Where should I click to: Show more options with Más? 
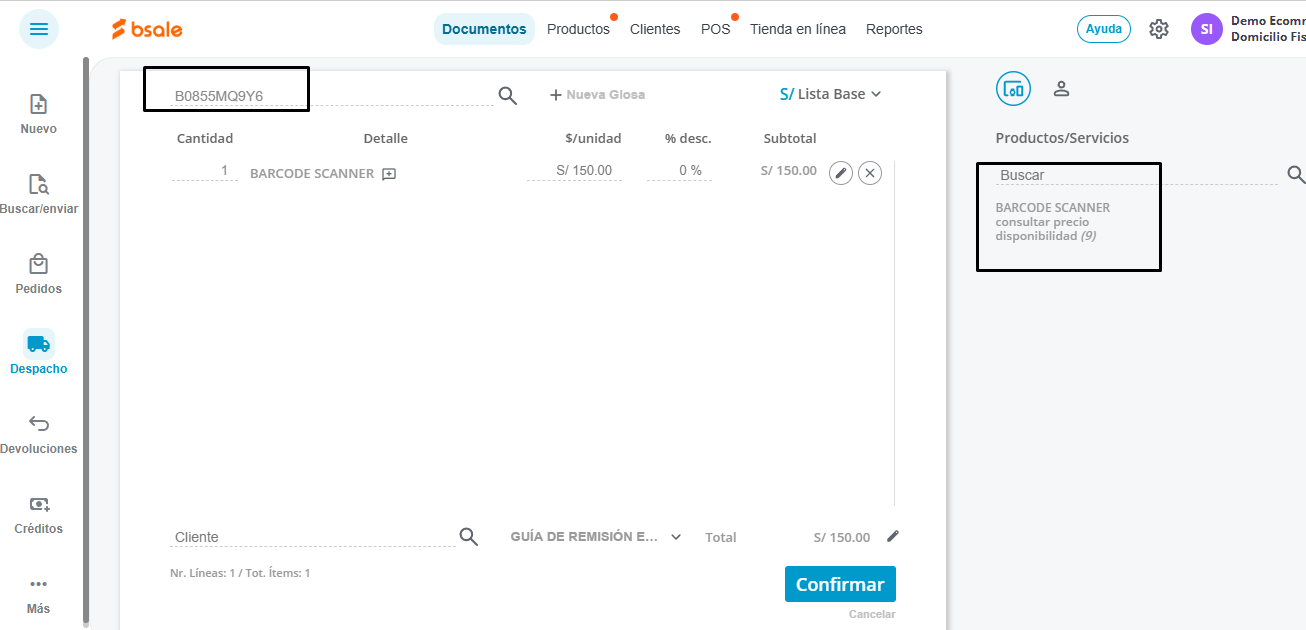click(x=39, y=595)
